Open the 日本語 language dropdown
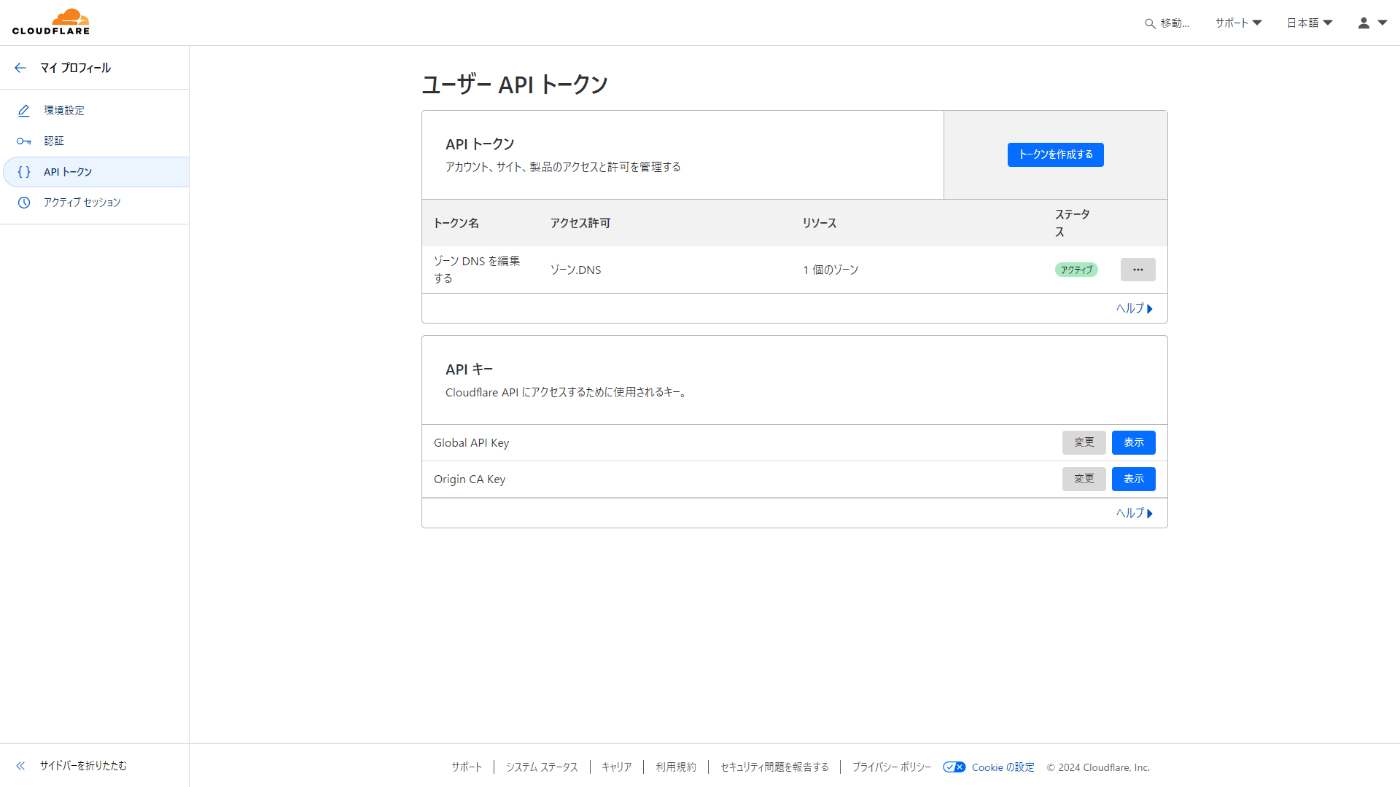The width and height of the screenshot is (1400, 787). 1309,23
